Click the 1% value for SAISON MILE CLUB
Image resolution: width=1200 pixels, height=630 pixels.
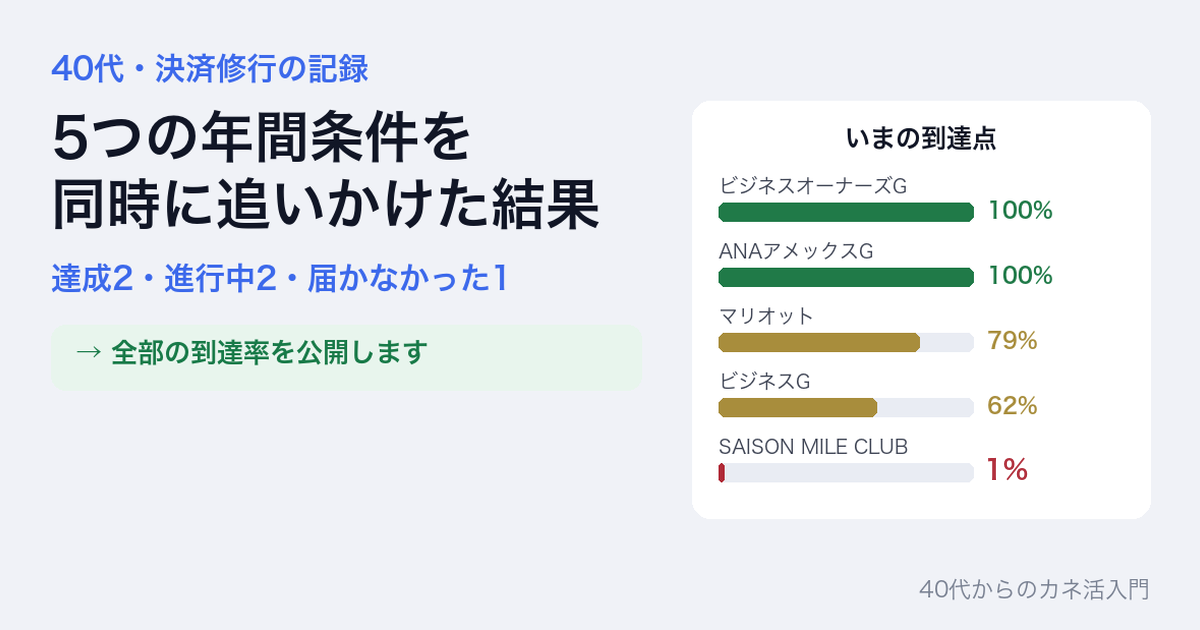click(1008, 470)
